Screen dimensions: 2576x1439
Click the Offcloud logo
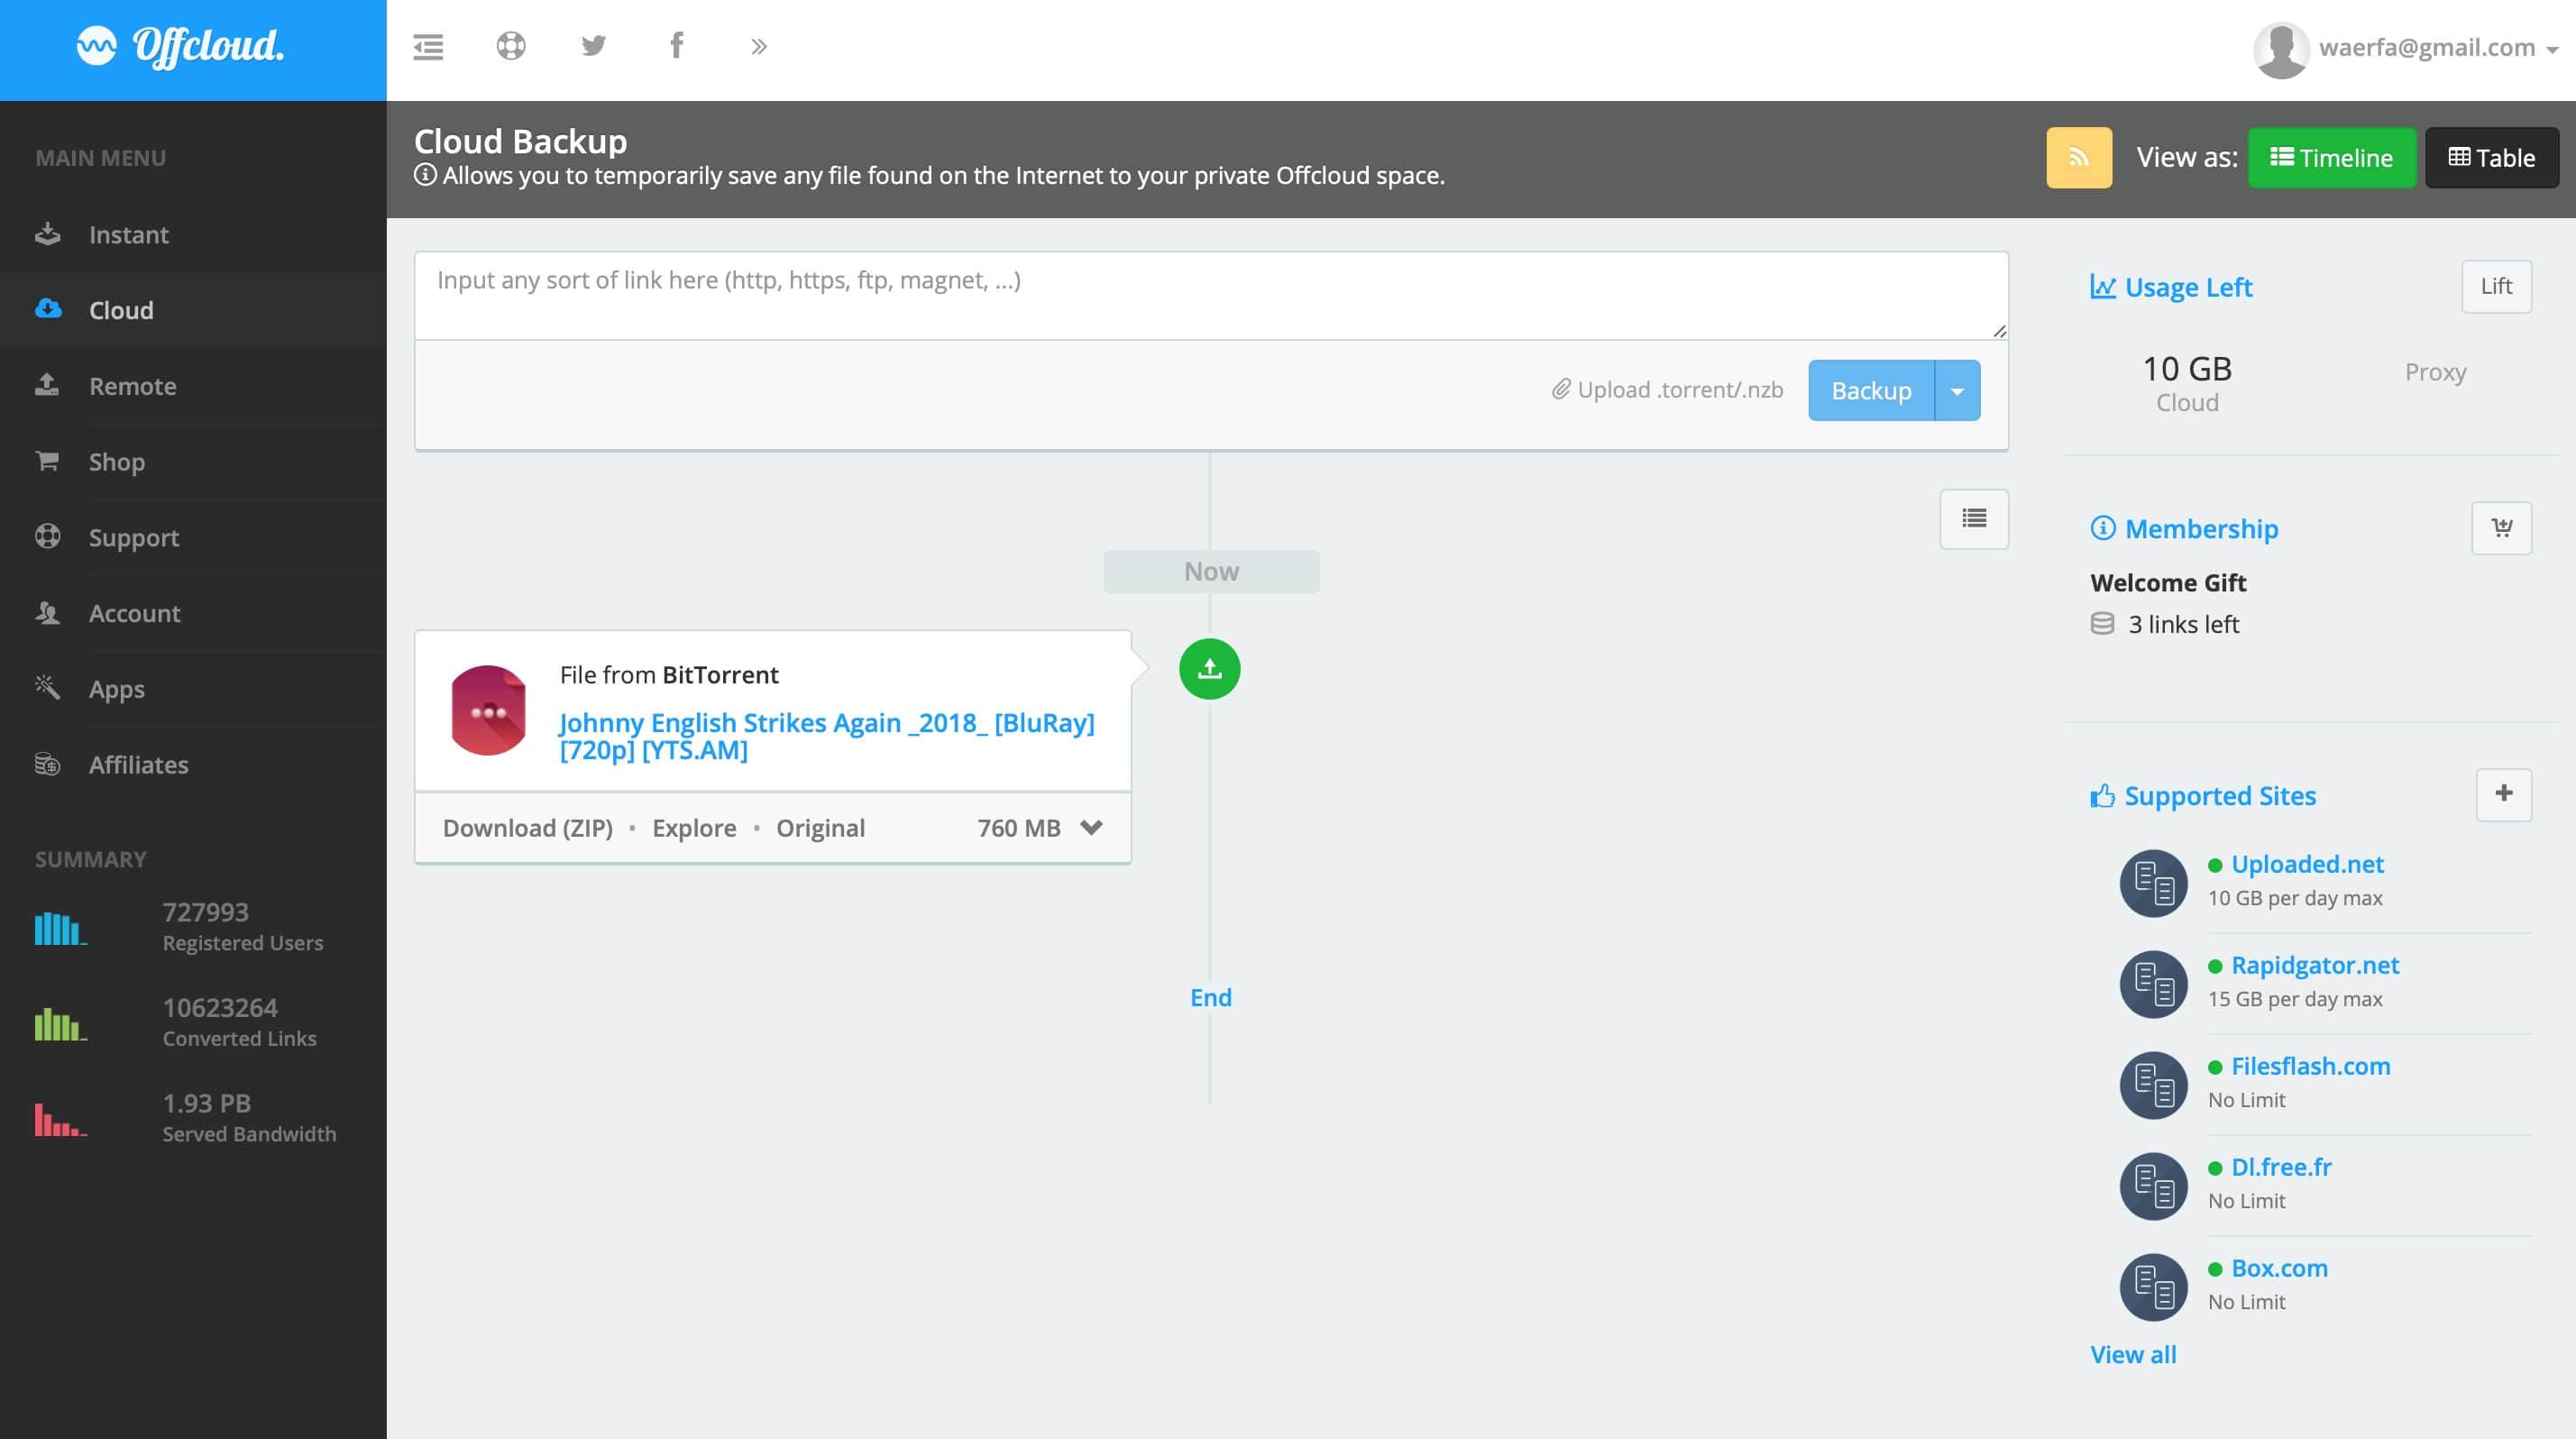point(181,46)
